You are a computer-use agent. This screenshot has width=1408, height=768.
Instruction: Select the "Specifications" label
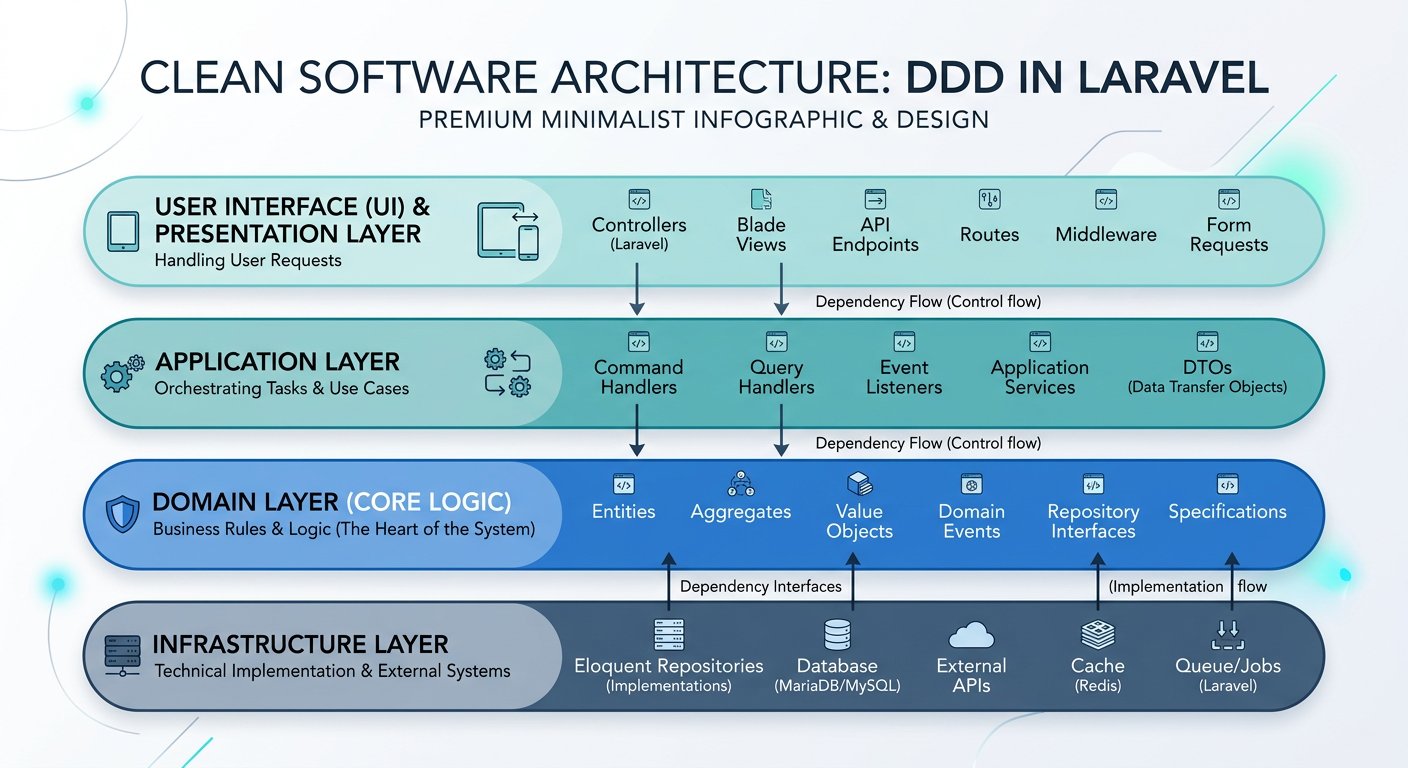pos(1228,512)
